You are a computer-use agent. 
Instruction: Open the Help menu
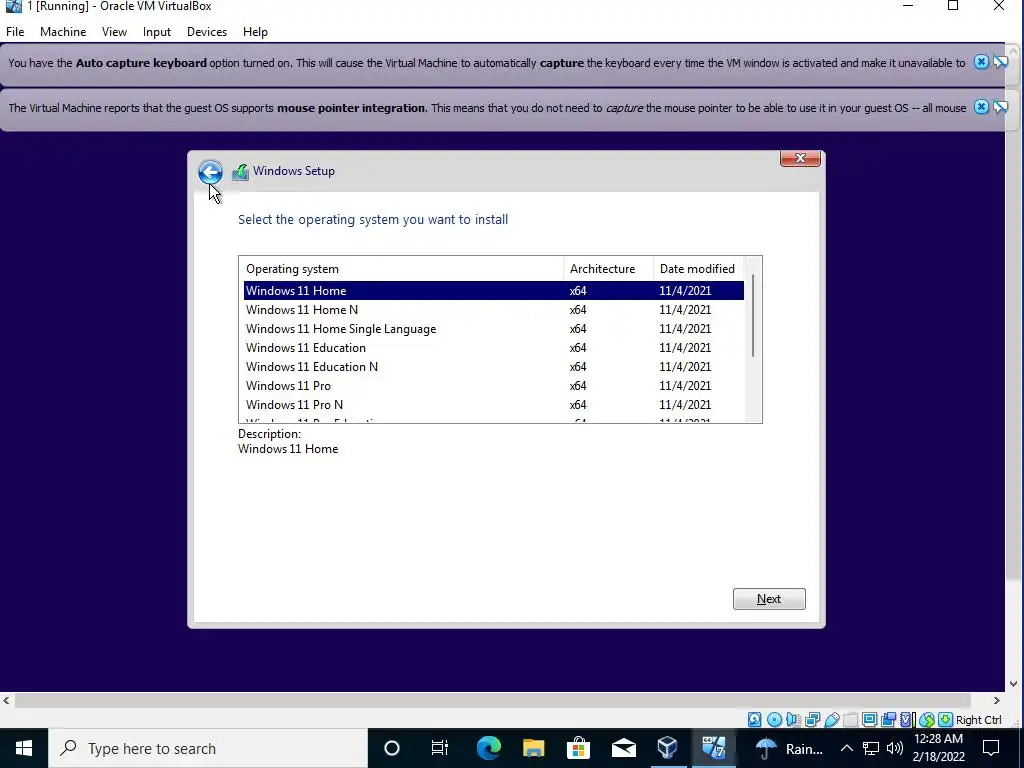(x=255, y=31)
